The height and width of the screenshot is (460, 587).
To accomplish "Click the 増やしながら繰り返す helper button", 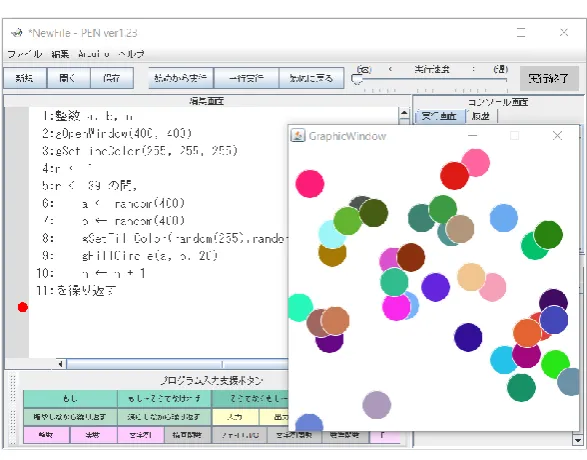I will point(70,417).
